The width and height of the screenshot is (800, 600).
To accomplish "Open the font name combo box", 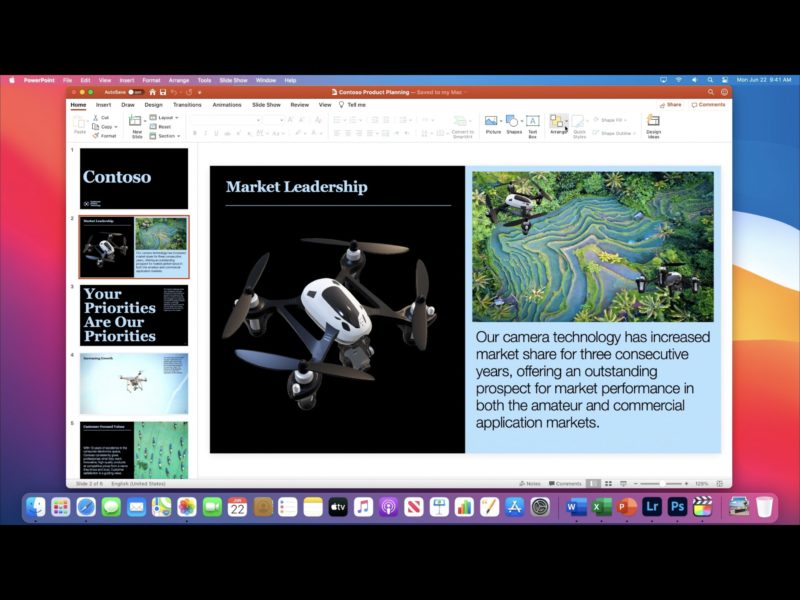I will pos(226,120).
